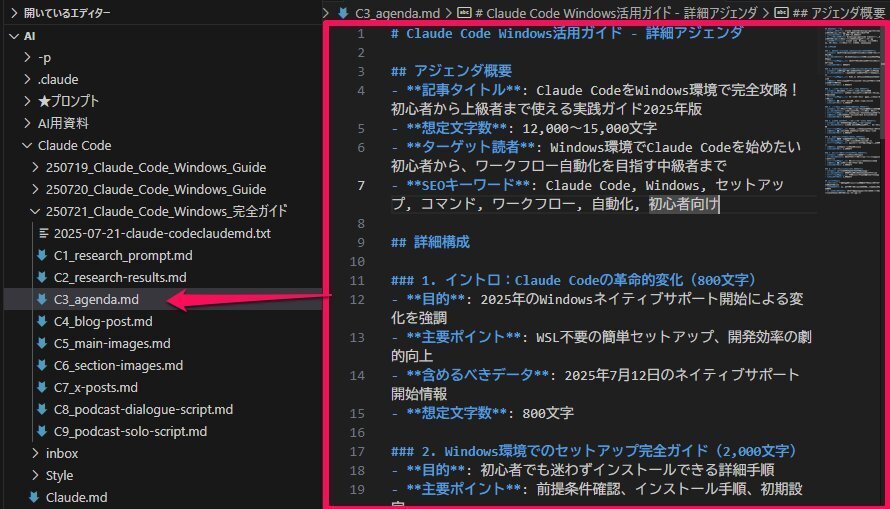The width and height of the screenshot is (890, 509).
Task: Click the editor minimap preview
Action: [851, 111]
